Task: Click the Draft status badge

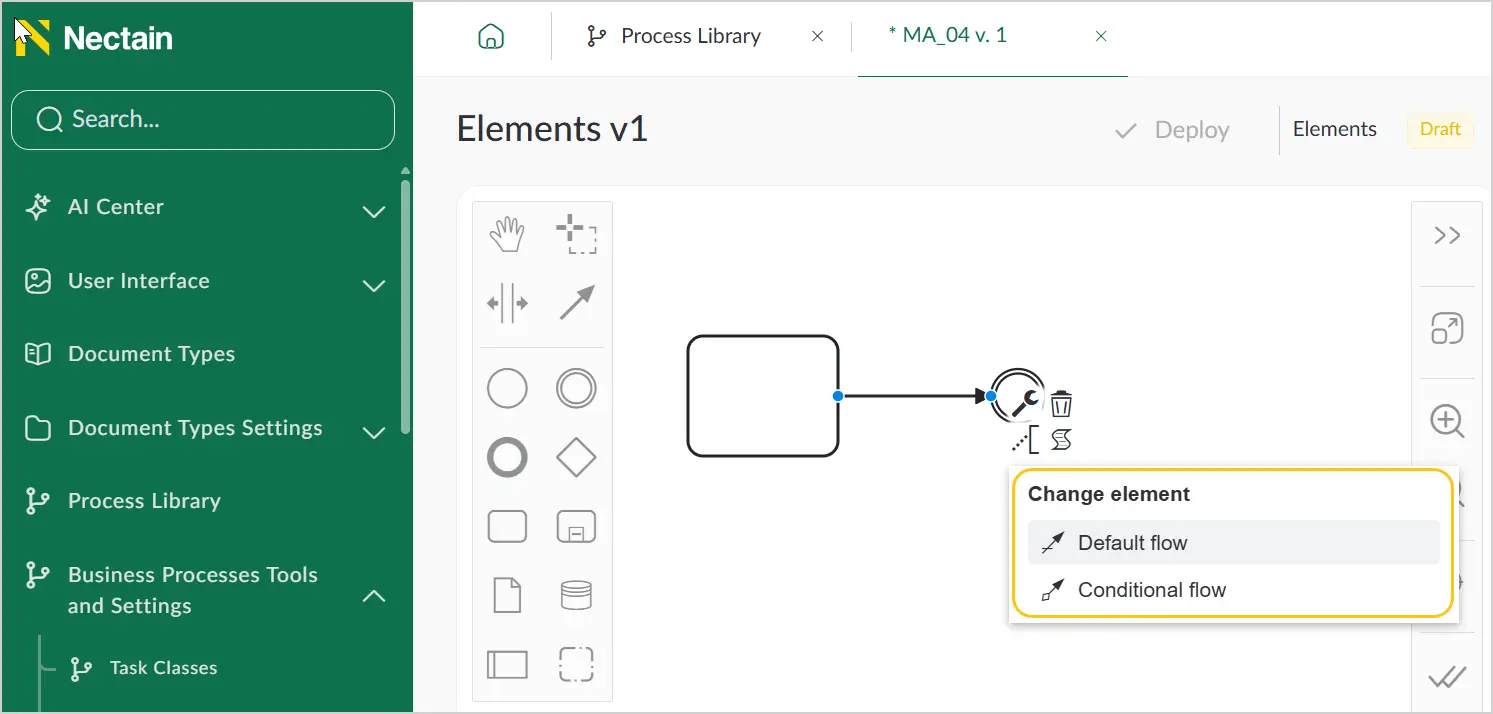Action: coord(1440,129)
